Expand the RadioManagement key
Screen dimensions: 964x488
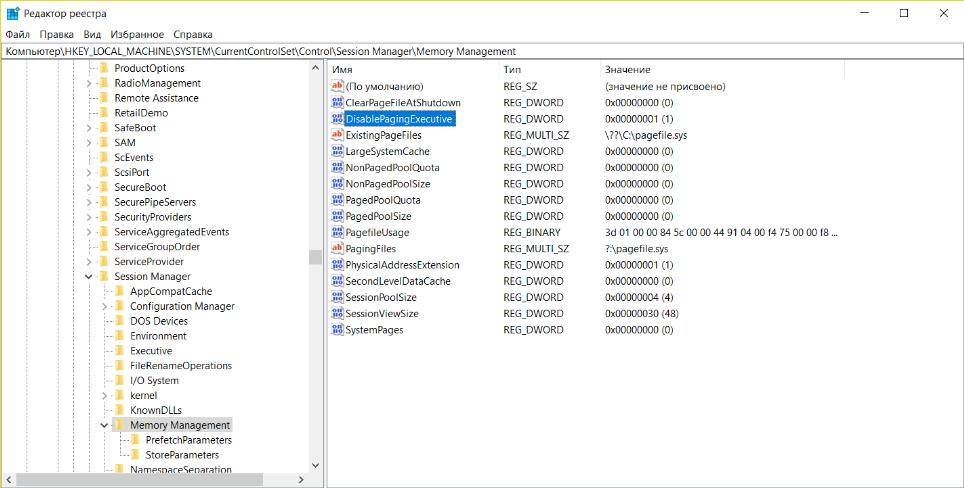click(x=89, y=84)
